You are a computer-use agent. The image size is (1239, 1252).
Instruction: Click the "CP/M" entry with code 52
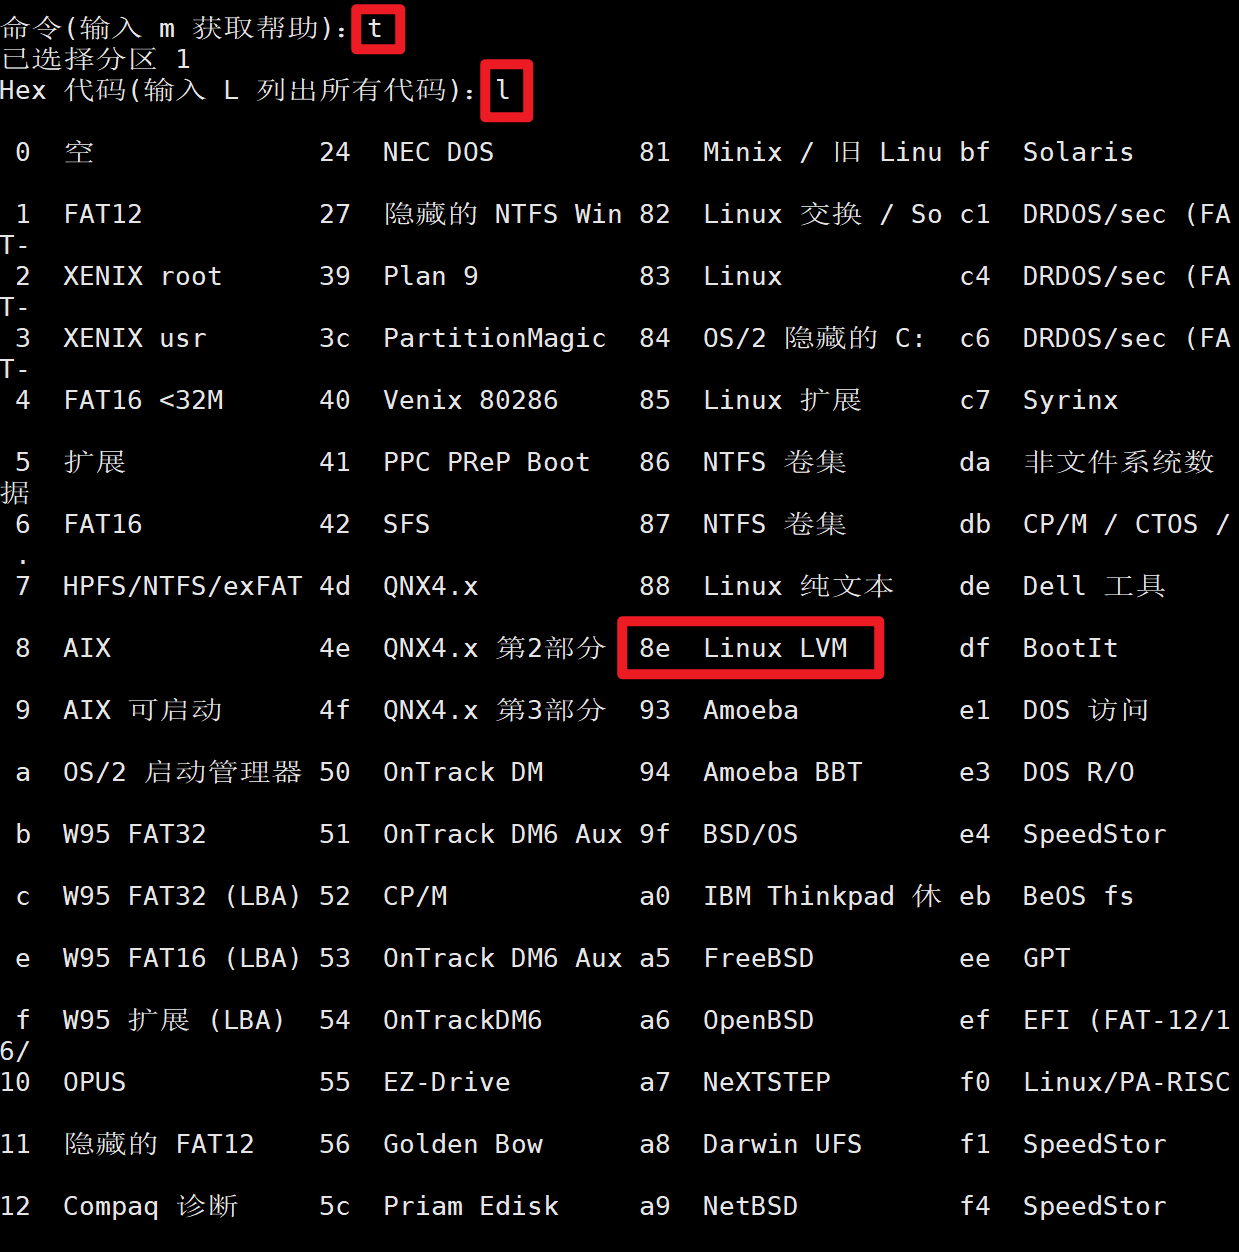415,896
